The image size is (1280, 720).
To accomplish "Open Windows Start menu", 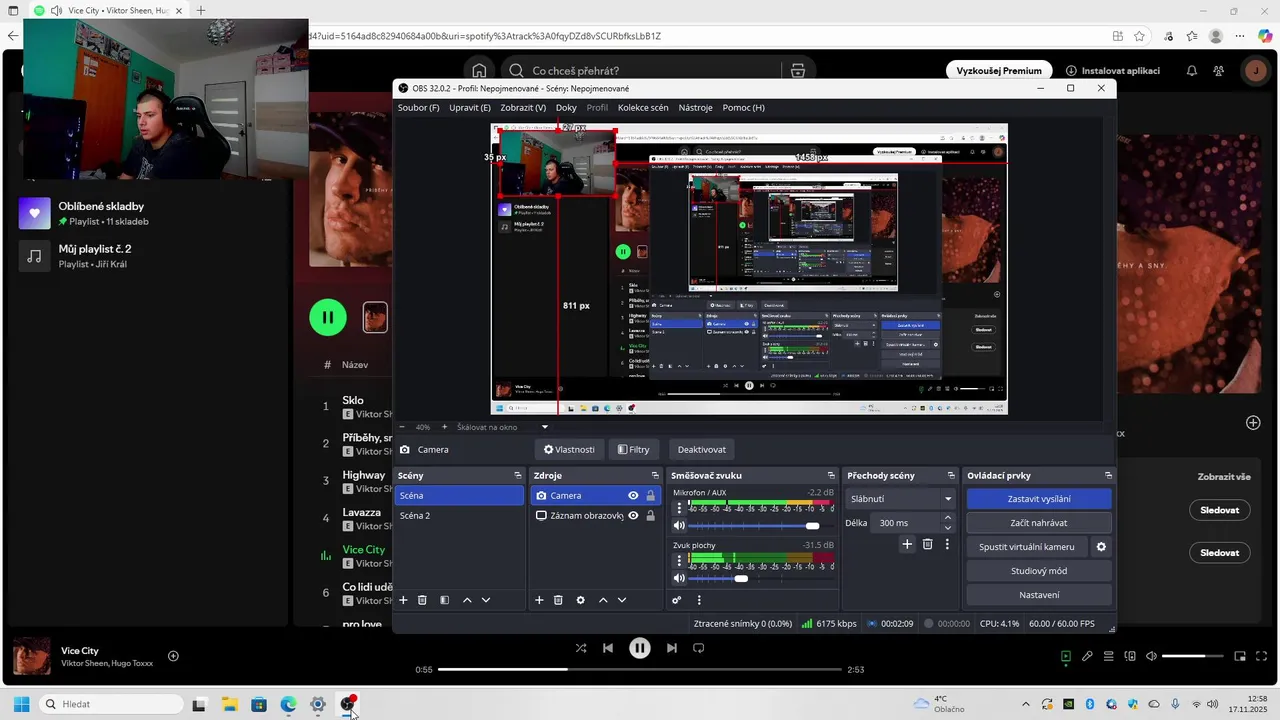I will (x=21, y=704).
